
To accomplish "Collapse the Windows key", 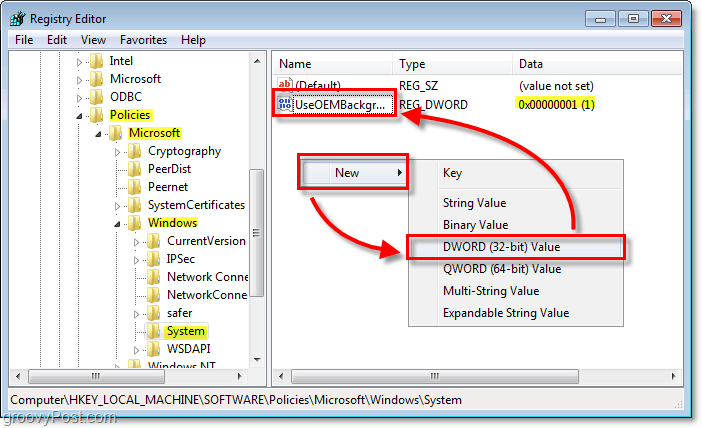I will tap(117, 224).
